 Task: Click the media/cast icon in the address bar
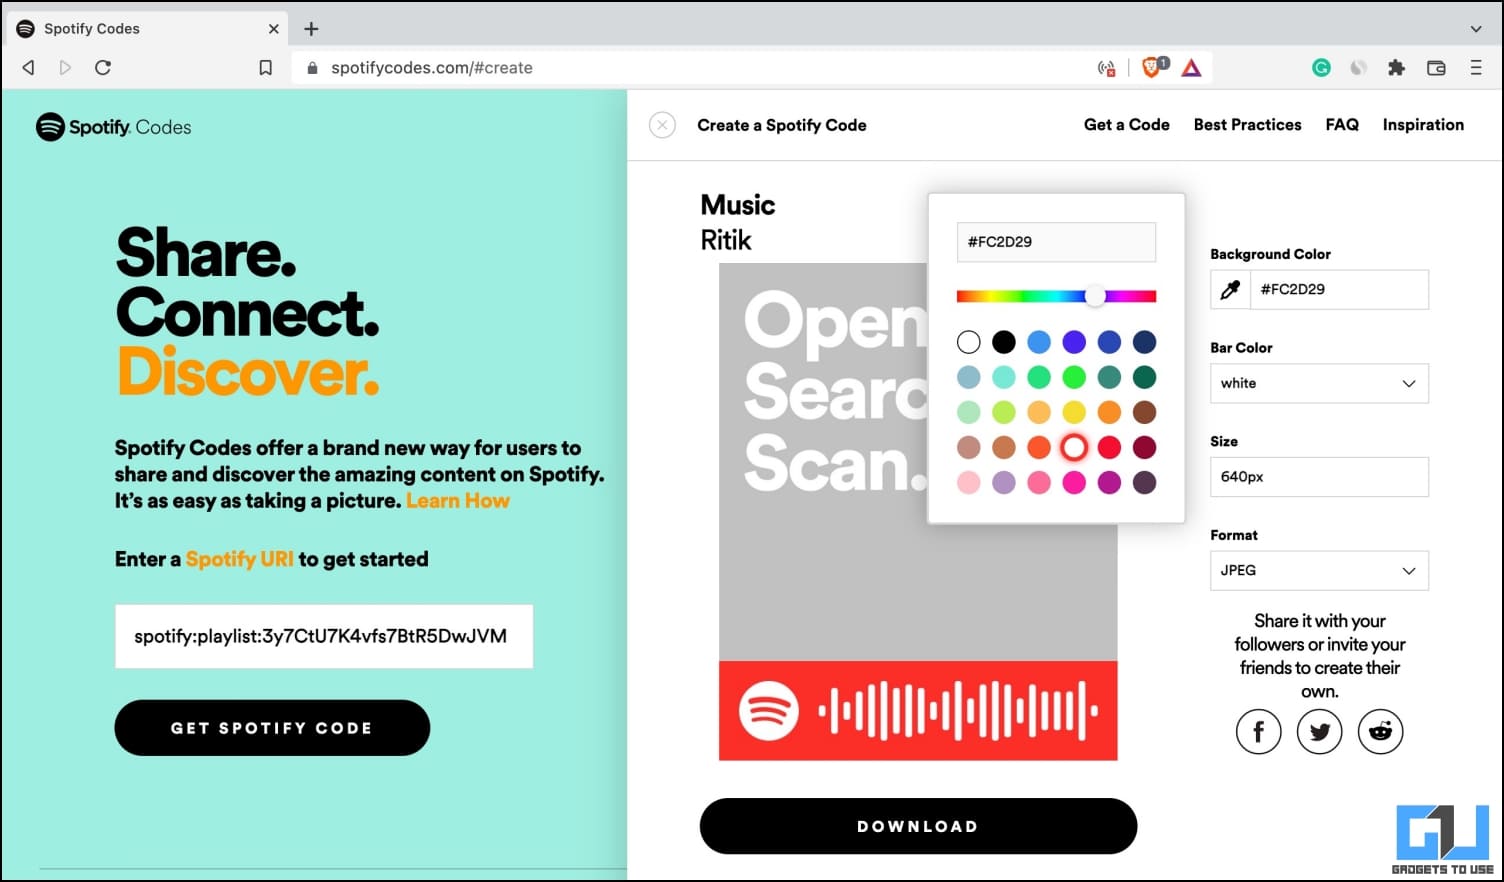(1107, 68)
